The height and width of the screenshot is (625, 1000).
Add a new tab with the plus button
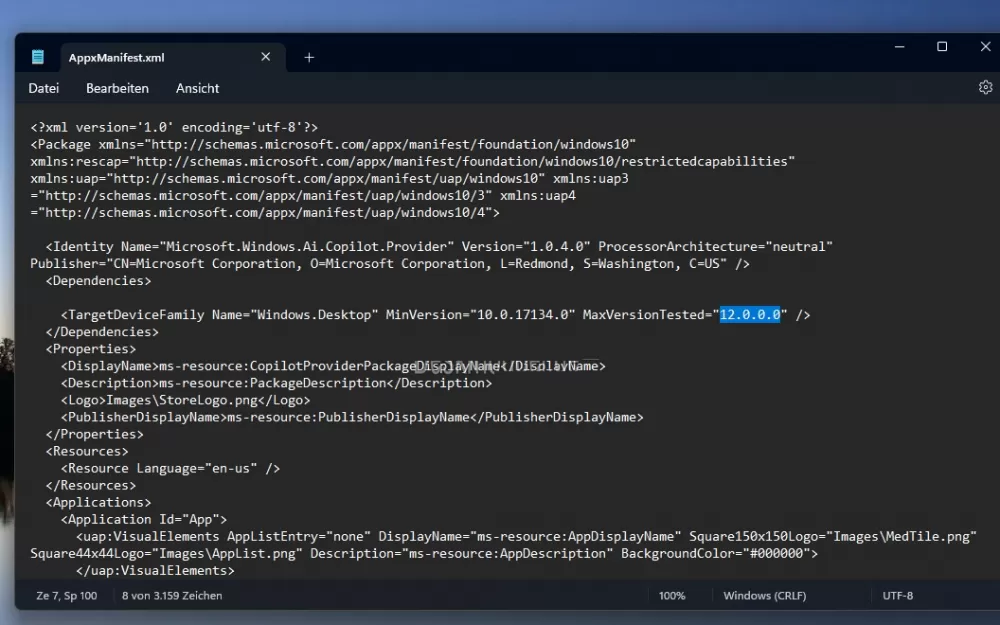[309, 57]
